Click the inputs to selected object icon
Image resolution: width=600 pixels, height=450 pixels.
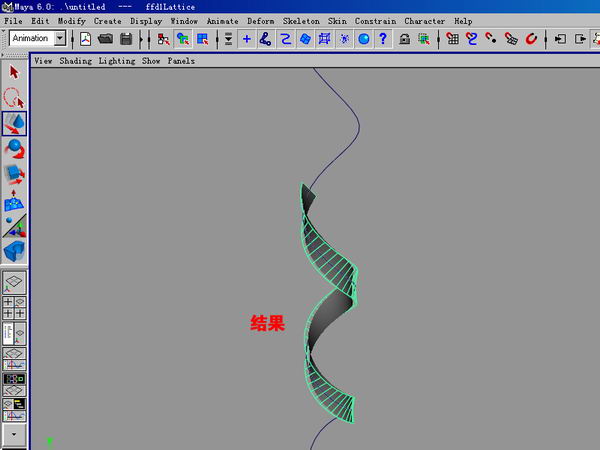click(561, 39)
